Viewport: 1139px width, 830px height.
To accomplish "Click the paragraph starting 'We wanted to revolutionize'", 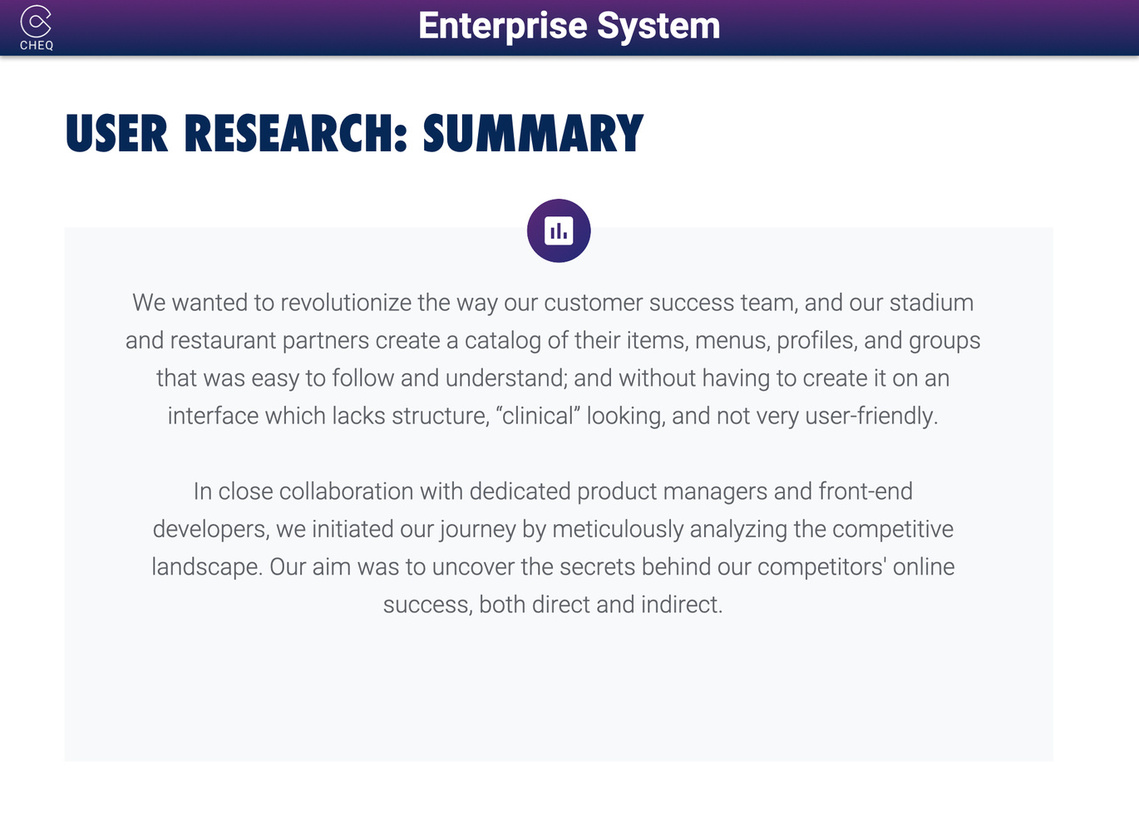I will tap(553, 359).
